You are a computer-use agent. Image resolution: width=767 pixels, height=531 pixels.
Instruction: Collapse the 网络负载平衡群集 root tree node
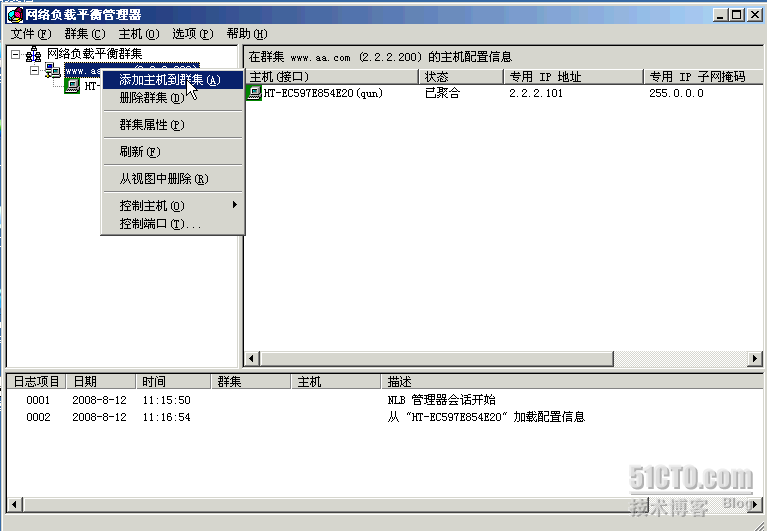click(16, 54)
